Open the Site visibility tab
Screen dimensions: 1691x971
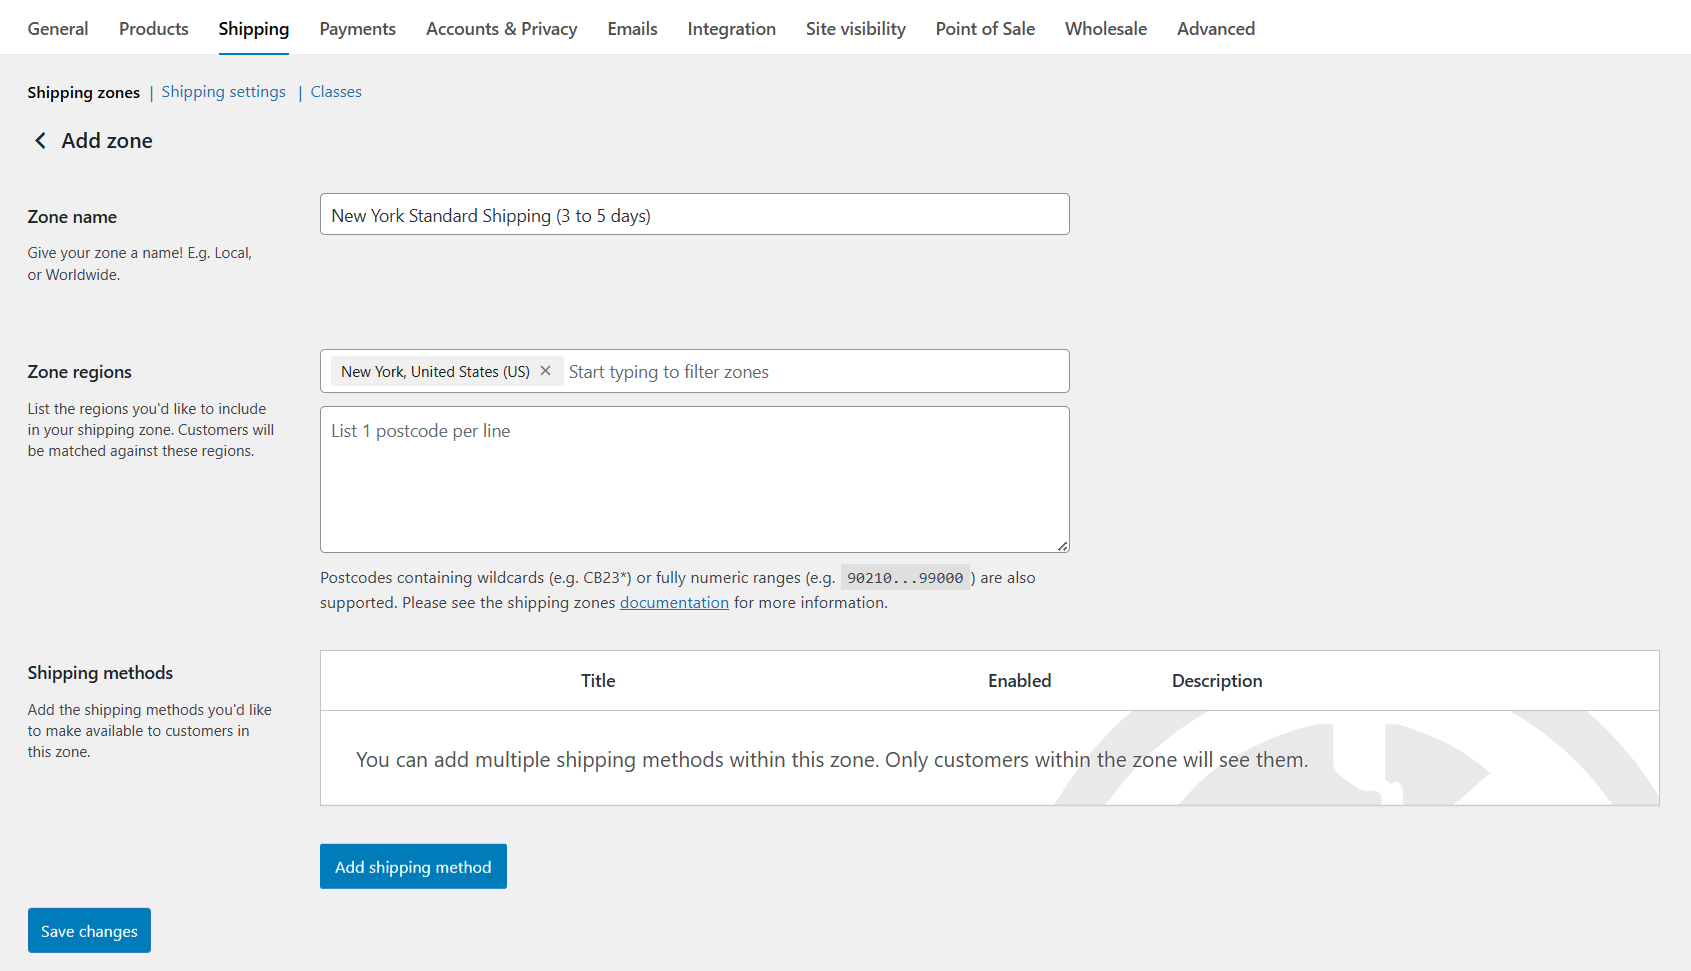(855, 28)
